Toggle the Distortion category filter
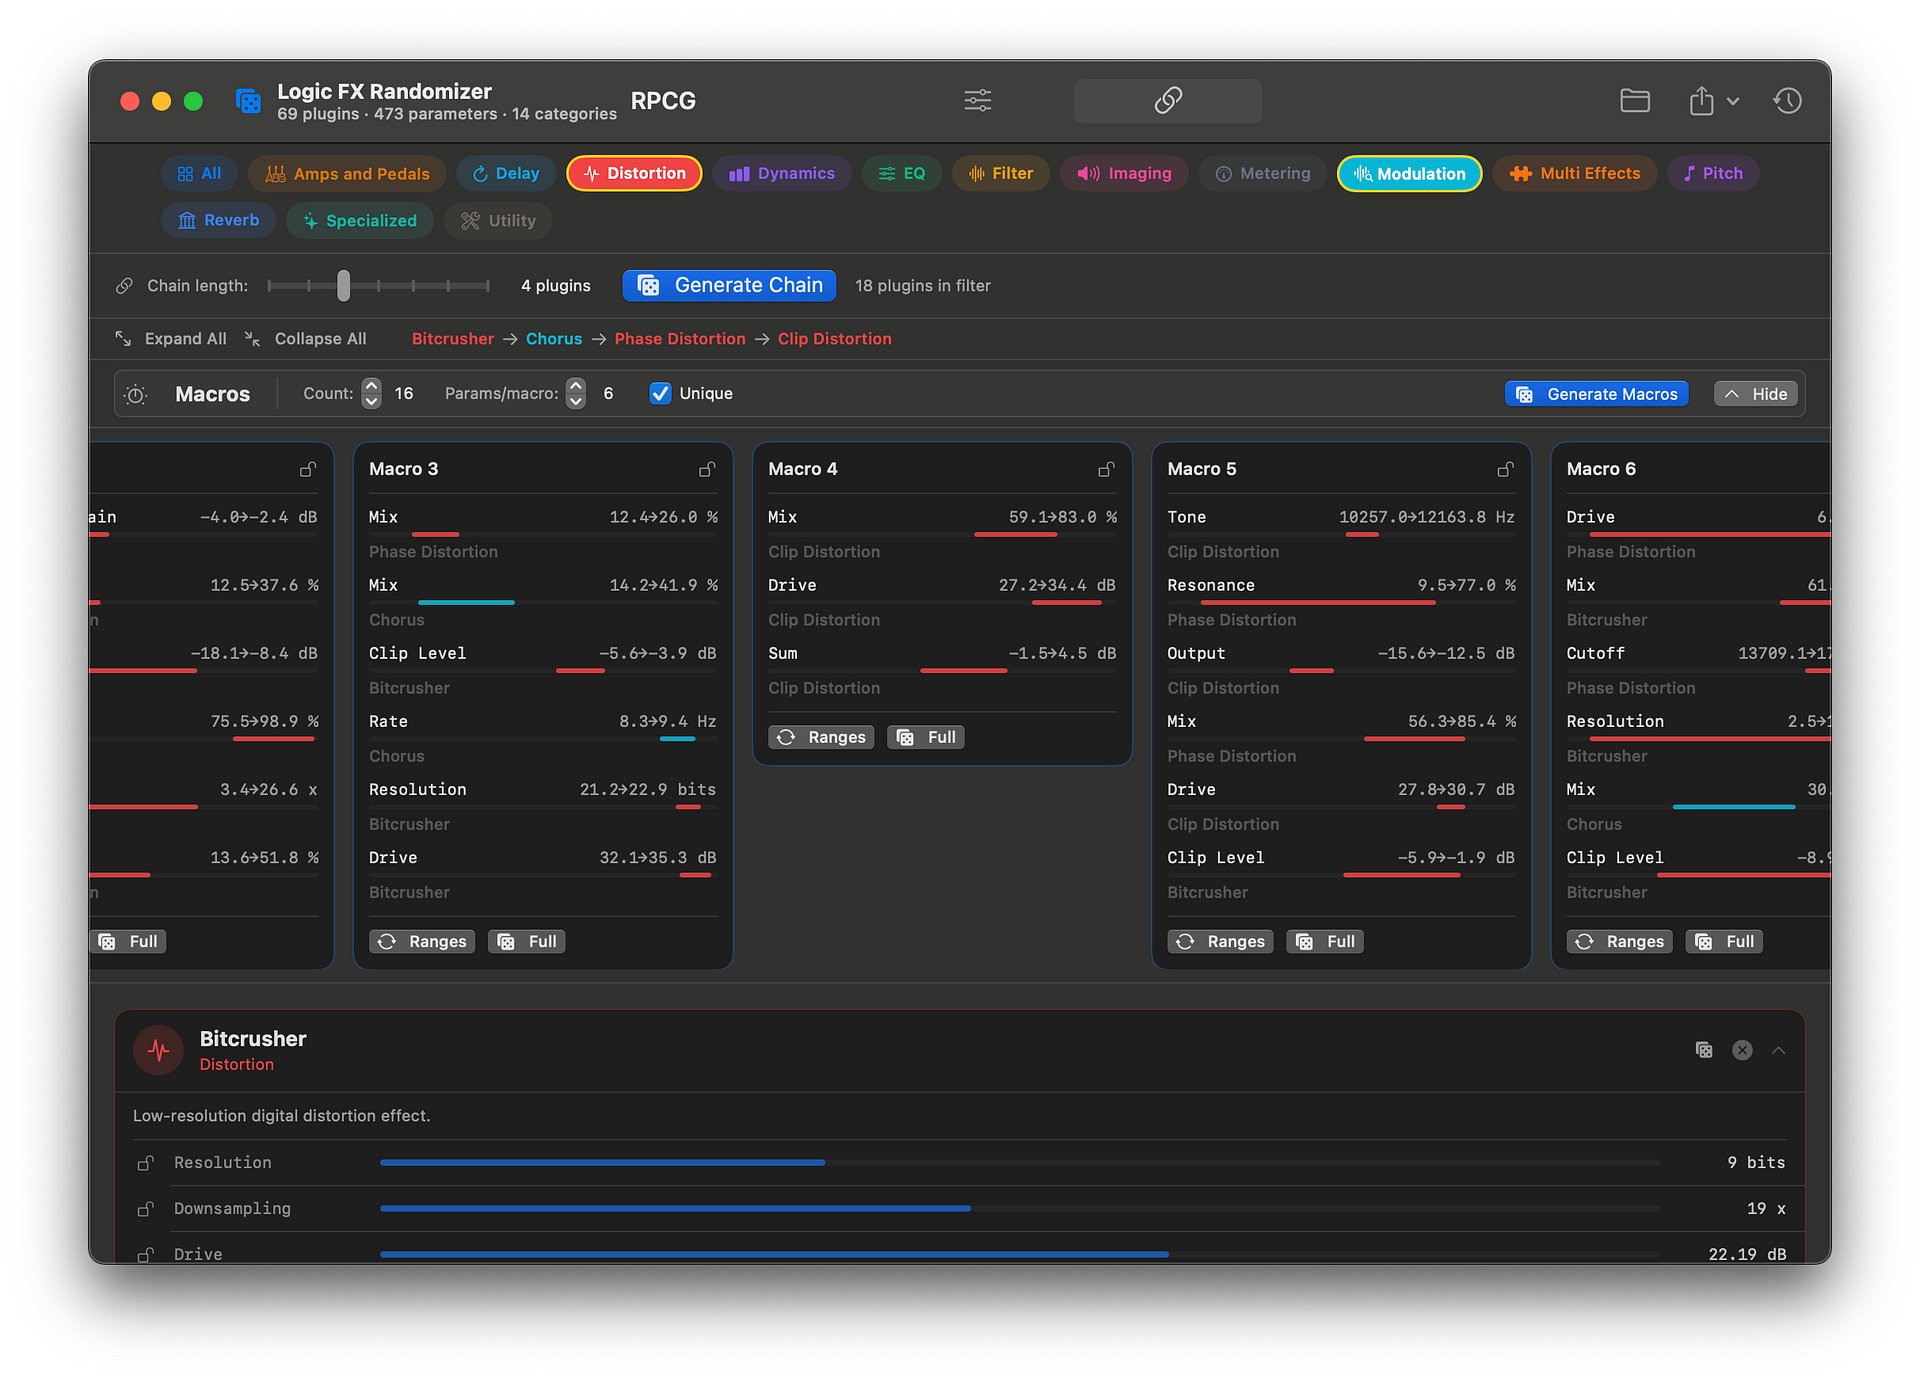Screen dimensions: 1920x1381 [x=634, y=173]
